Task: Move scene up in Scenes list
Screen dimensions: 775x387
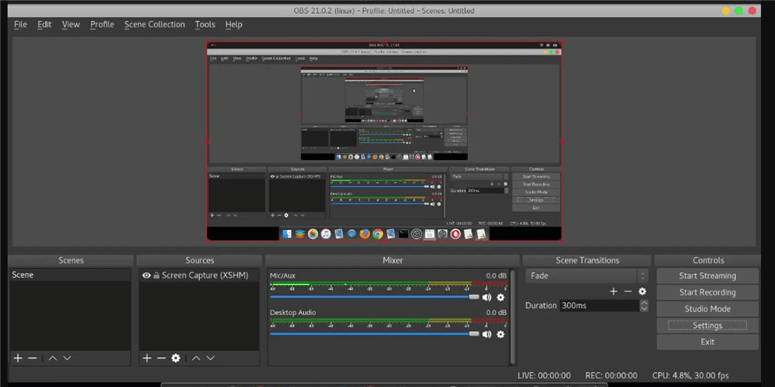Action: click(52, 358)
